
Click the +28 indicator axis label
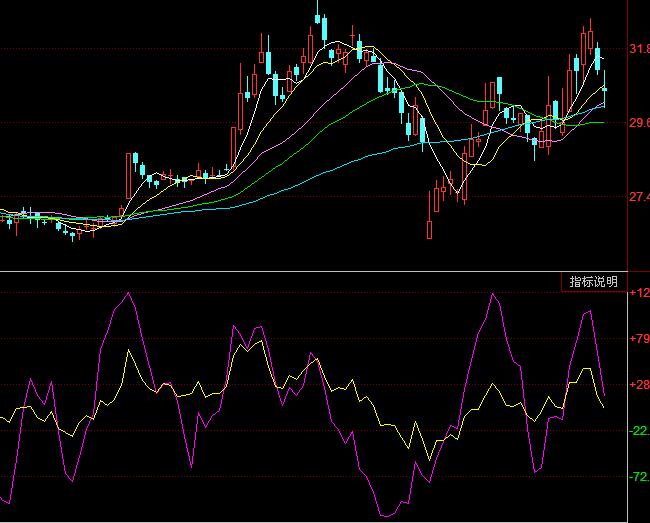(638, 385)
